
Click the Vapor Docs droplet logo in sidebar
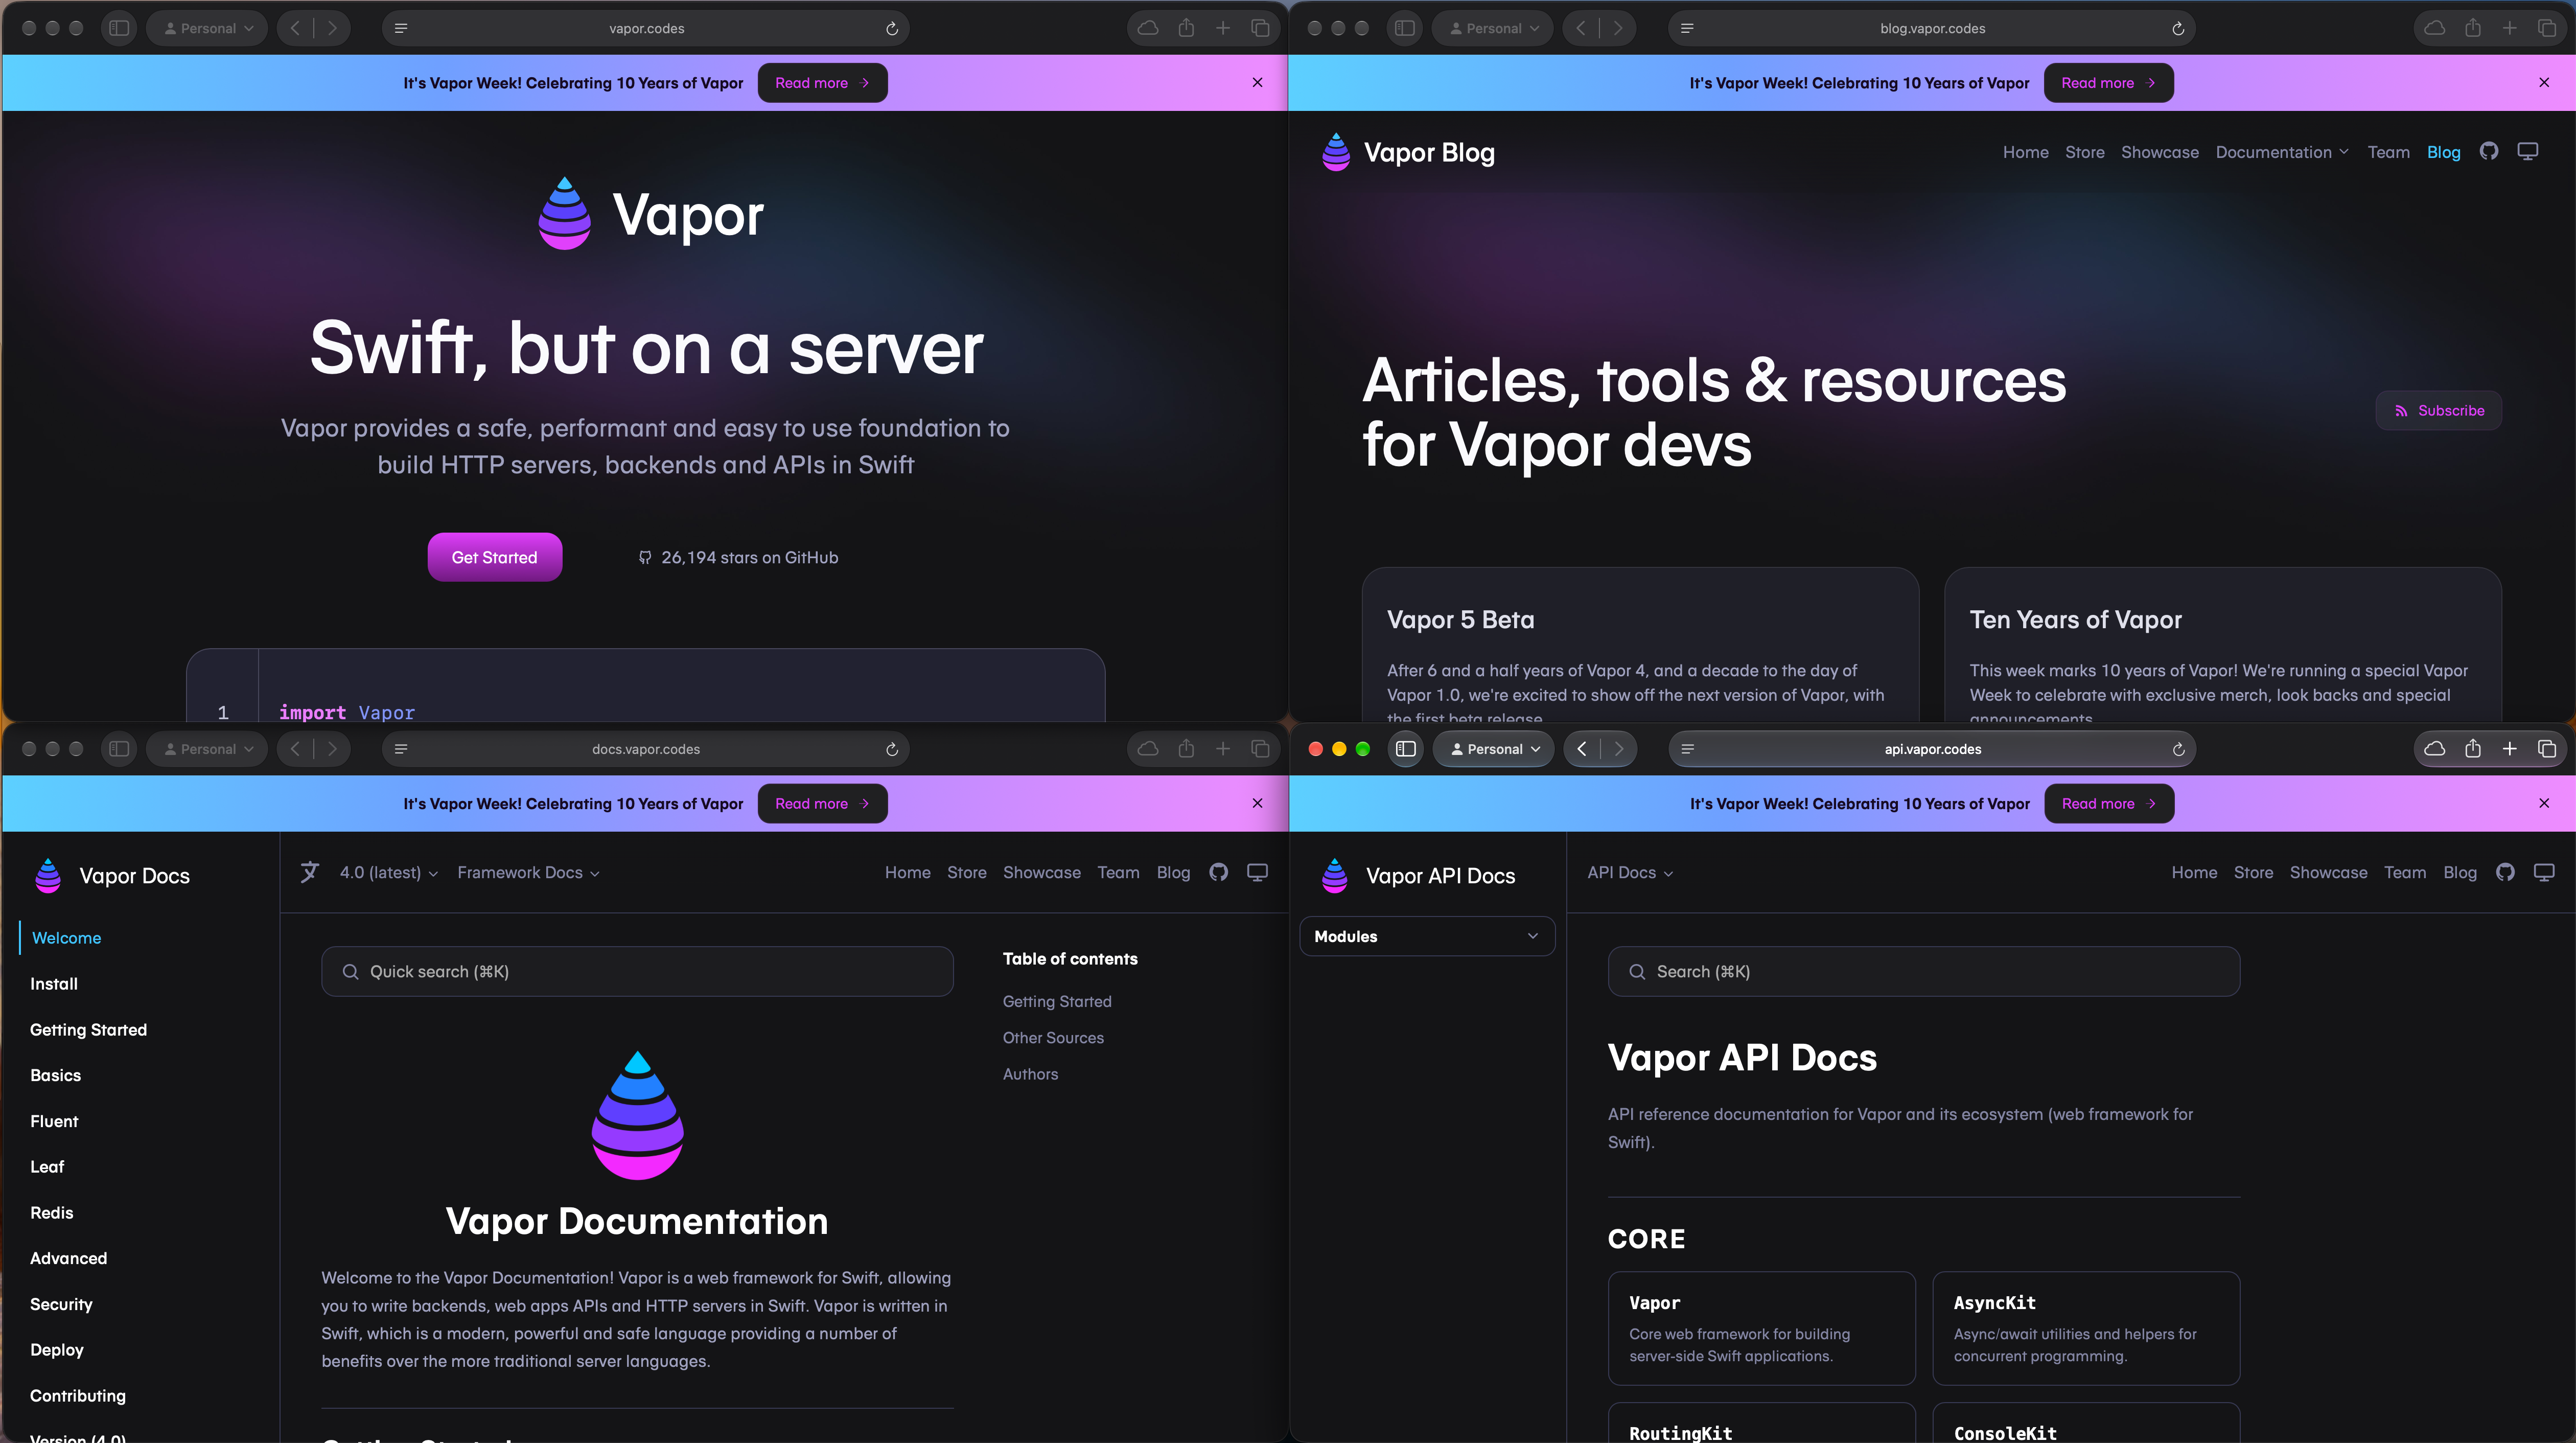[x=48, y=875]
